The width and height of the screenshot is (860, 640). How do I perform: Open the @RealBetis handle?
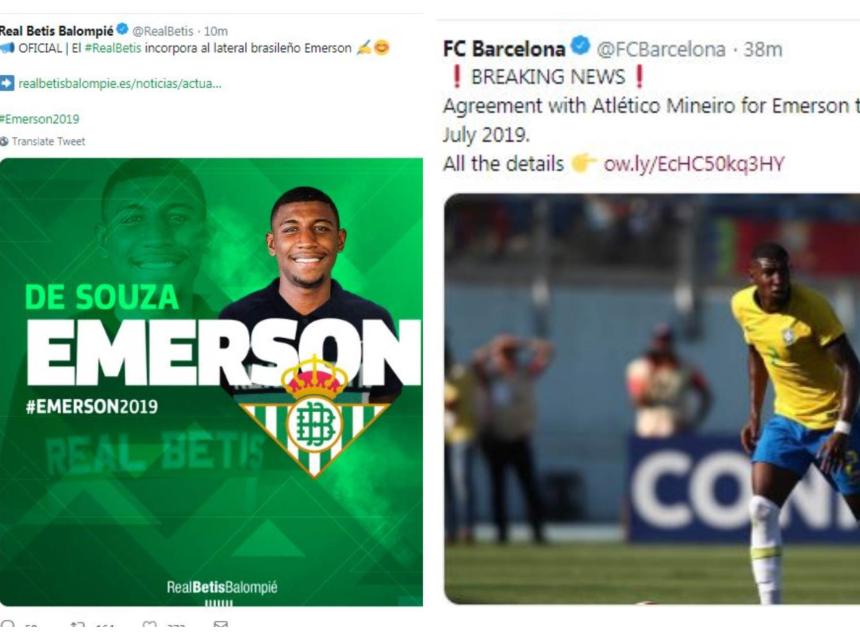click(163, 31)
